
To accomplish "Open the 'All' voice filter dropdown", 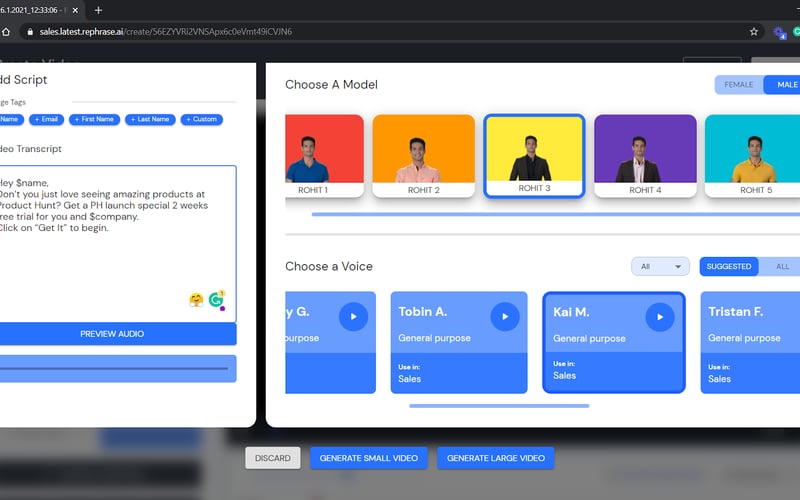I will click(660, 266).
